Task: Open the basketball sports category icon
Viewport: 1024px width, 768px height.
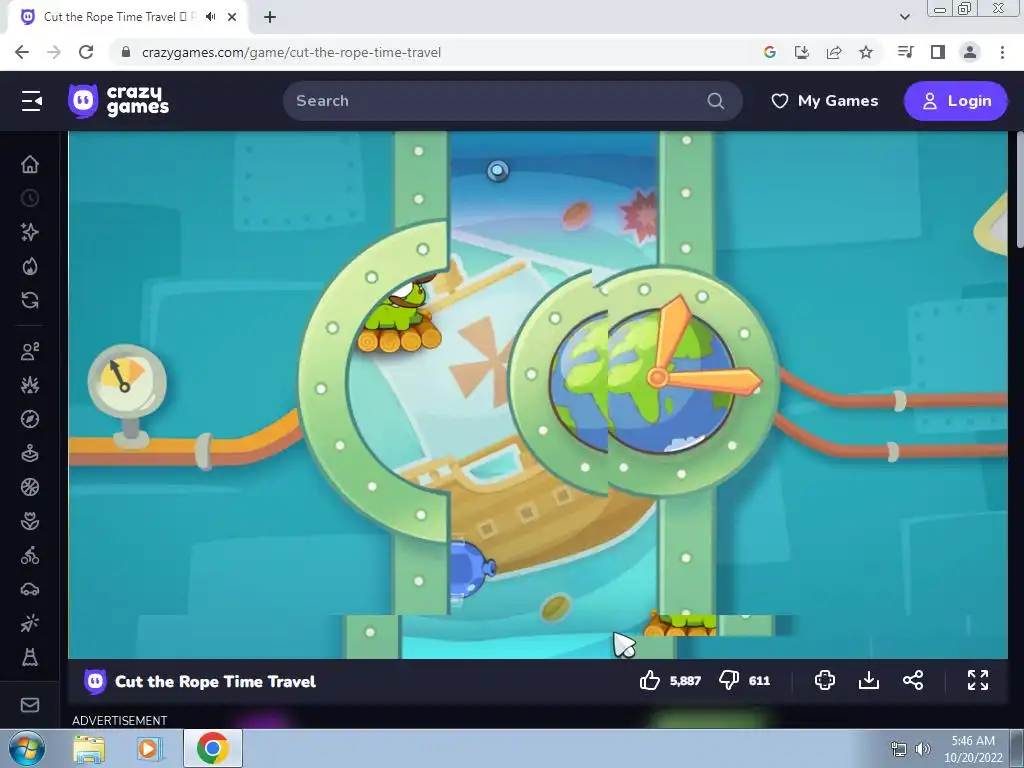Action: [30, 487]
